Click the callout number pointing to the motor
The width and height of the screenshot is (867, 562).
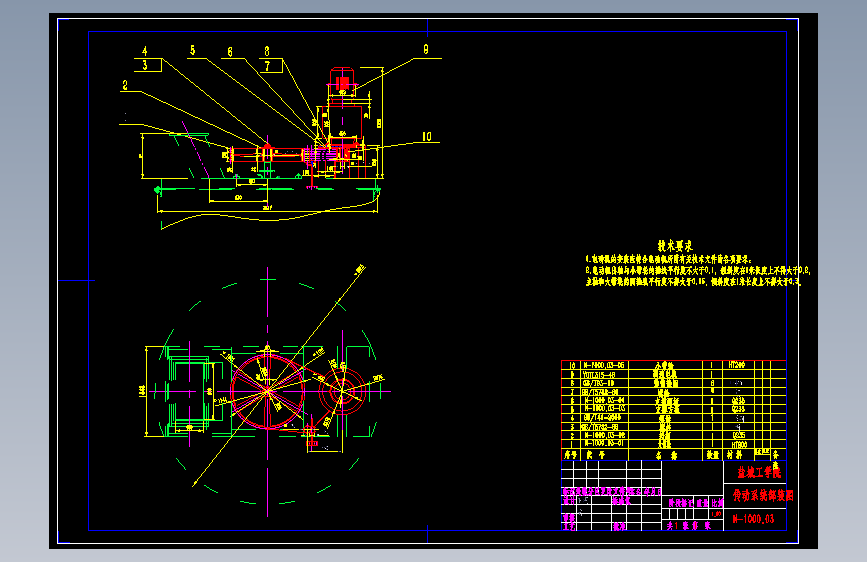click(x=426, y=50)
